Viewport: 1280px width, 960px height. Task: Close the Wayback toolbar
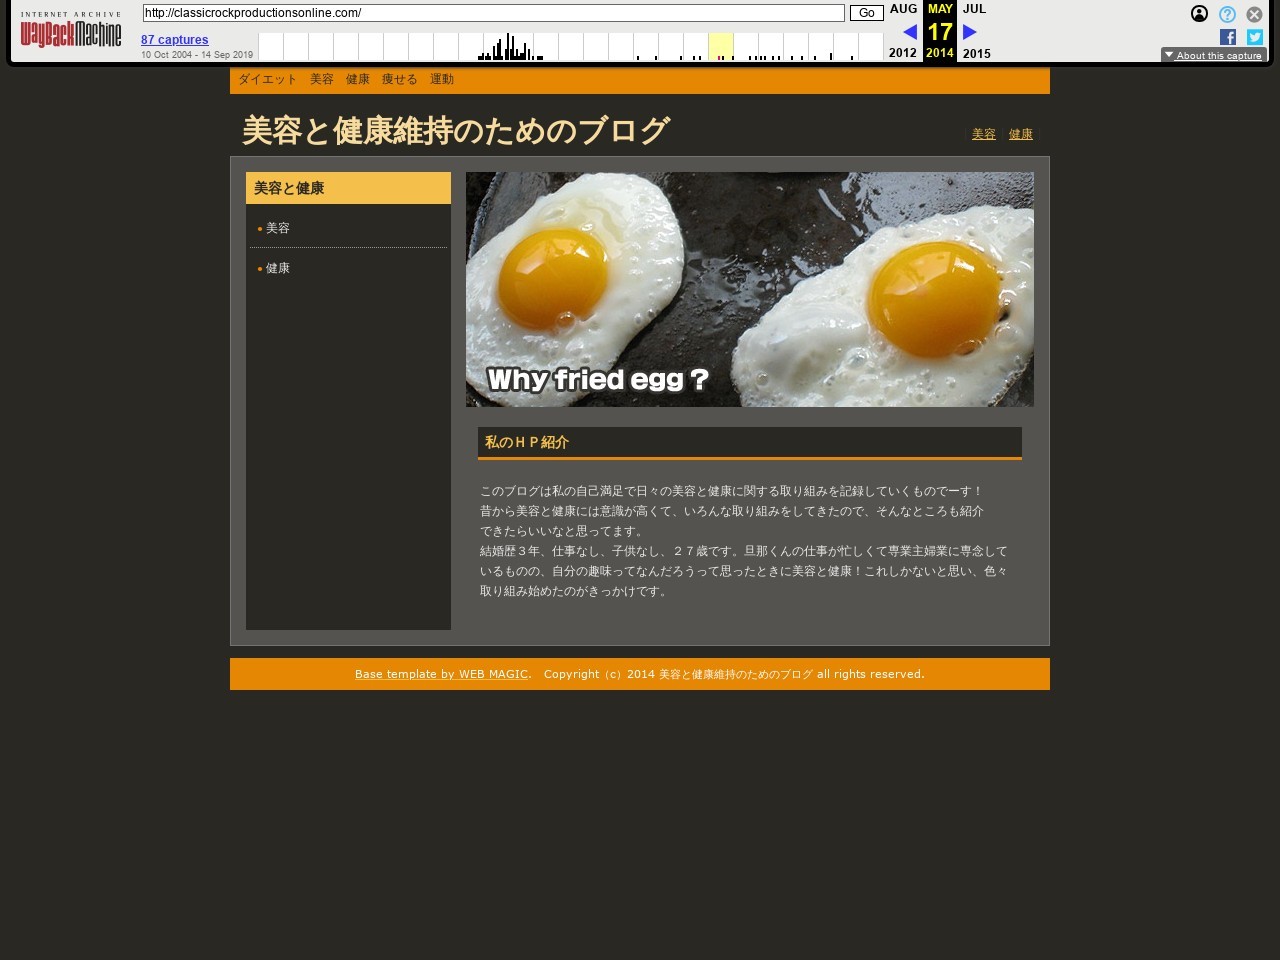point(1254,14)
